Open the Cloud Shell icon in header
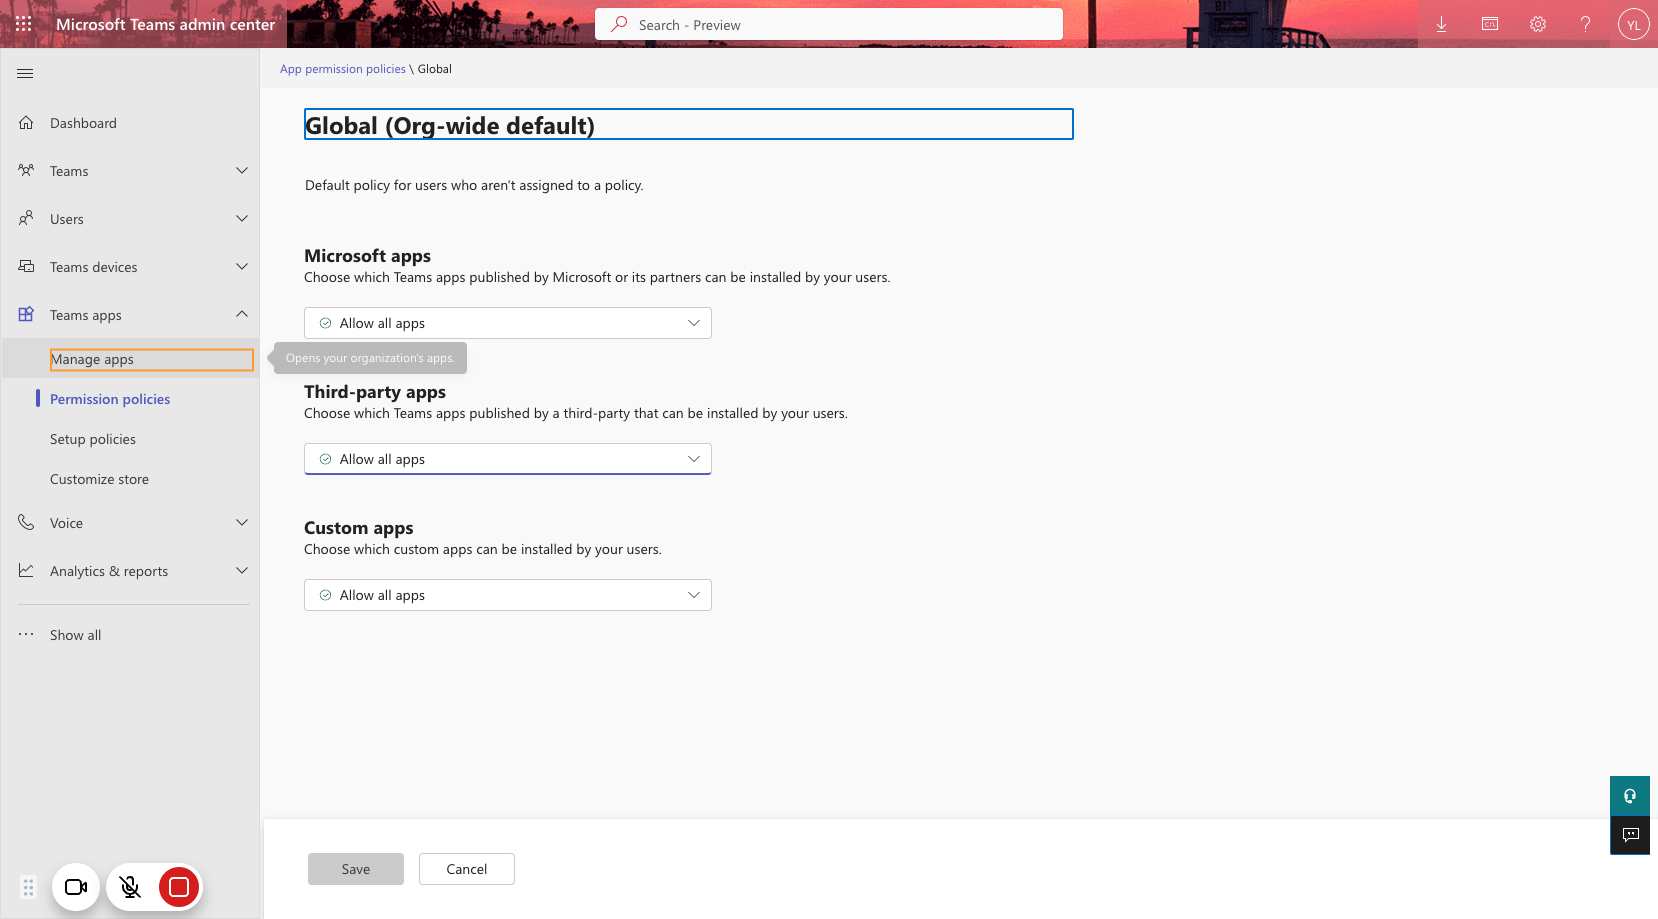 tap(1490, 24)
